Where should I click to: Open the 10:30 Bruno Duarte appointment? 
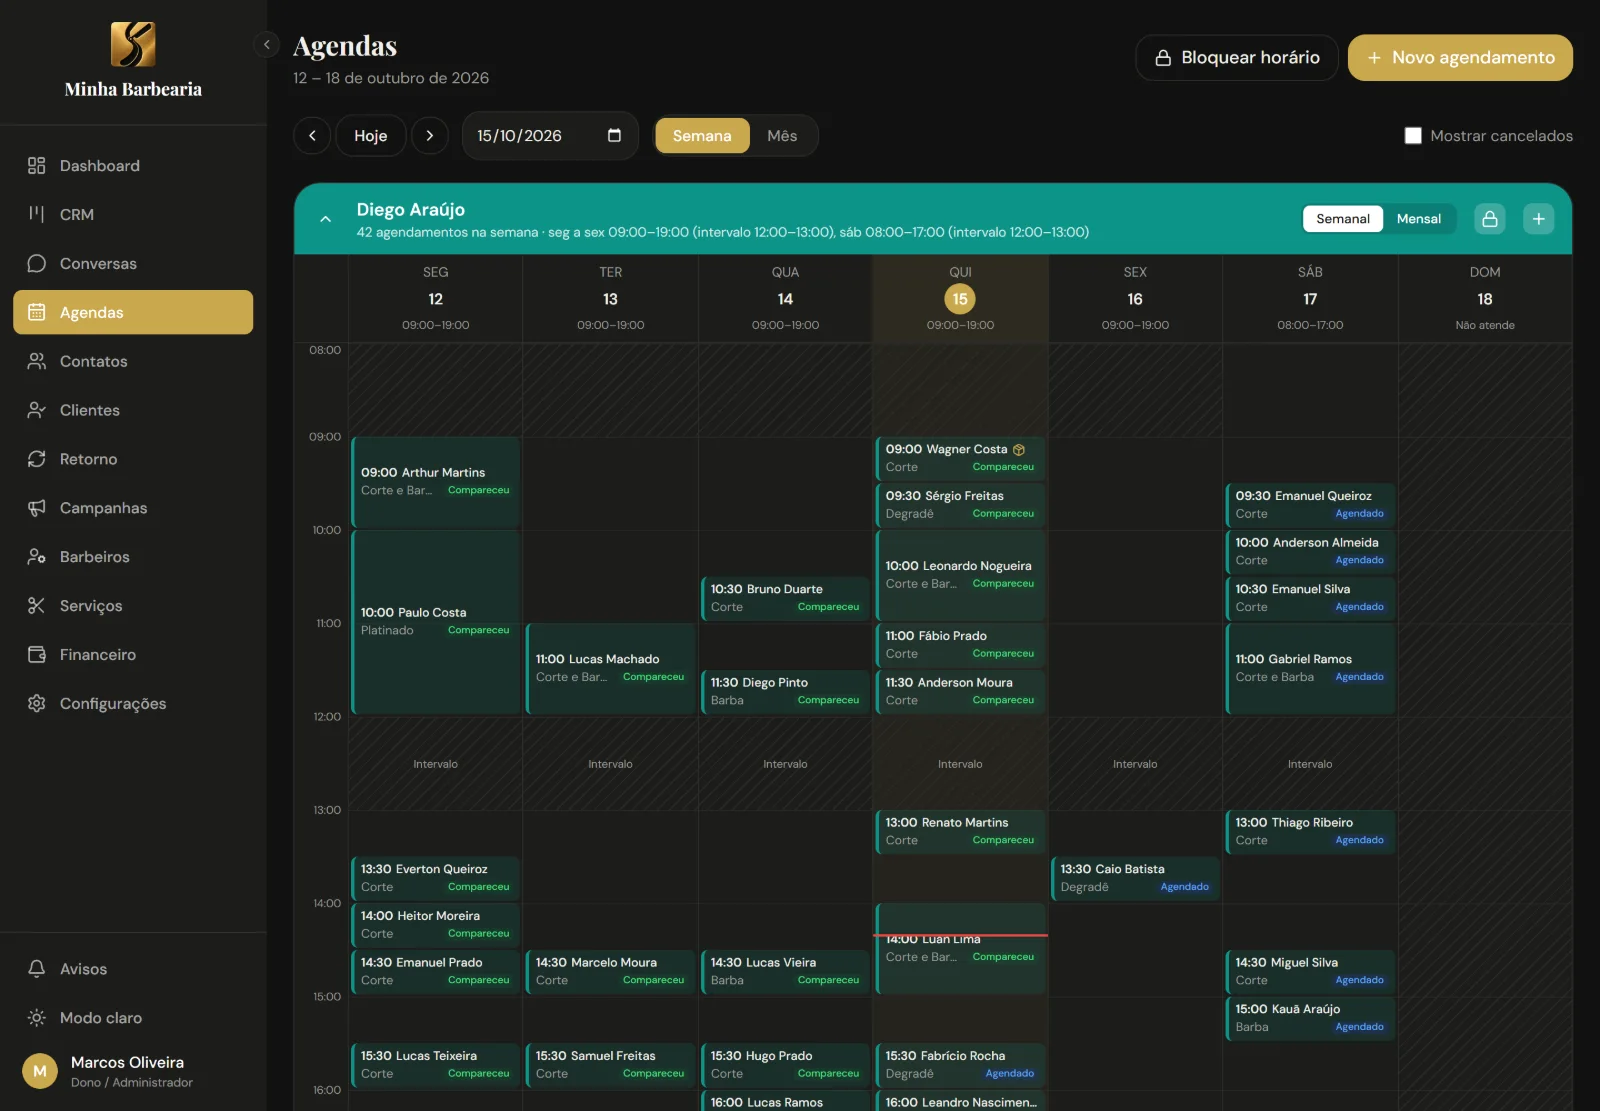(x=785, y=598)
